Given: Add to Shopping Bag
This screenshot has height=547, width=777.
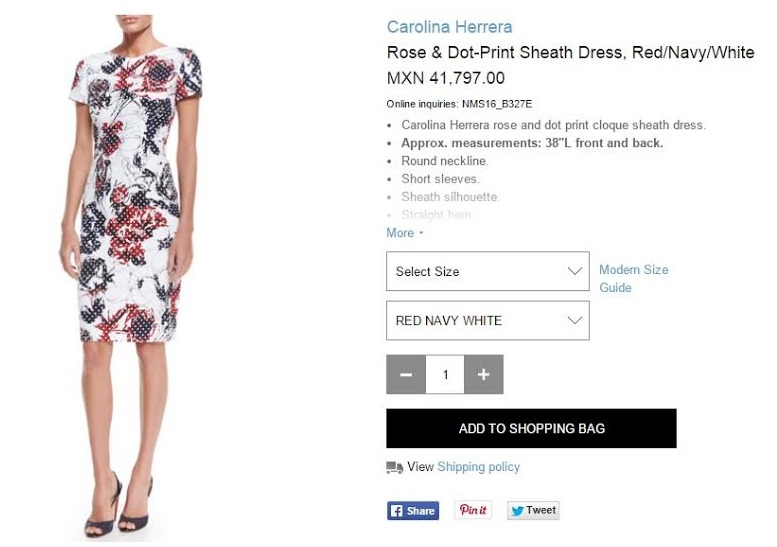Looking at the screenshot, I should 531,429.
